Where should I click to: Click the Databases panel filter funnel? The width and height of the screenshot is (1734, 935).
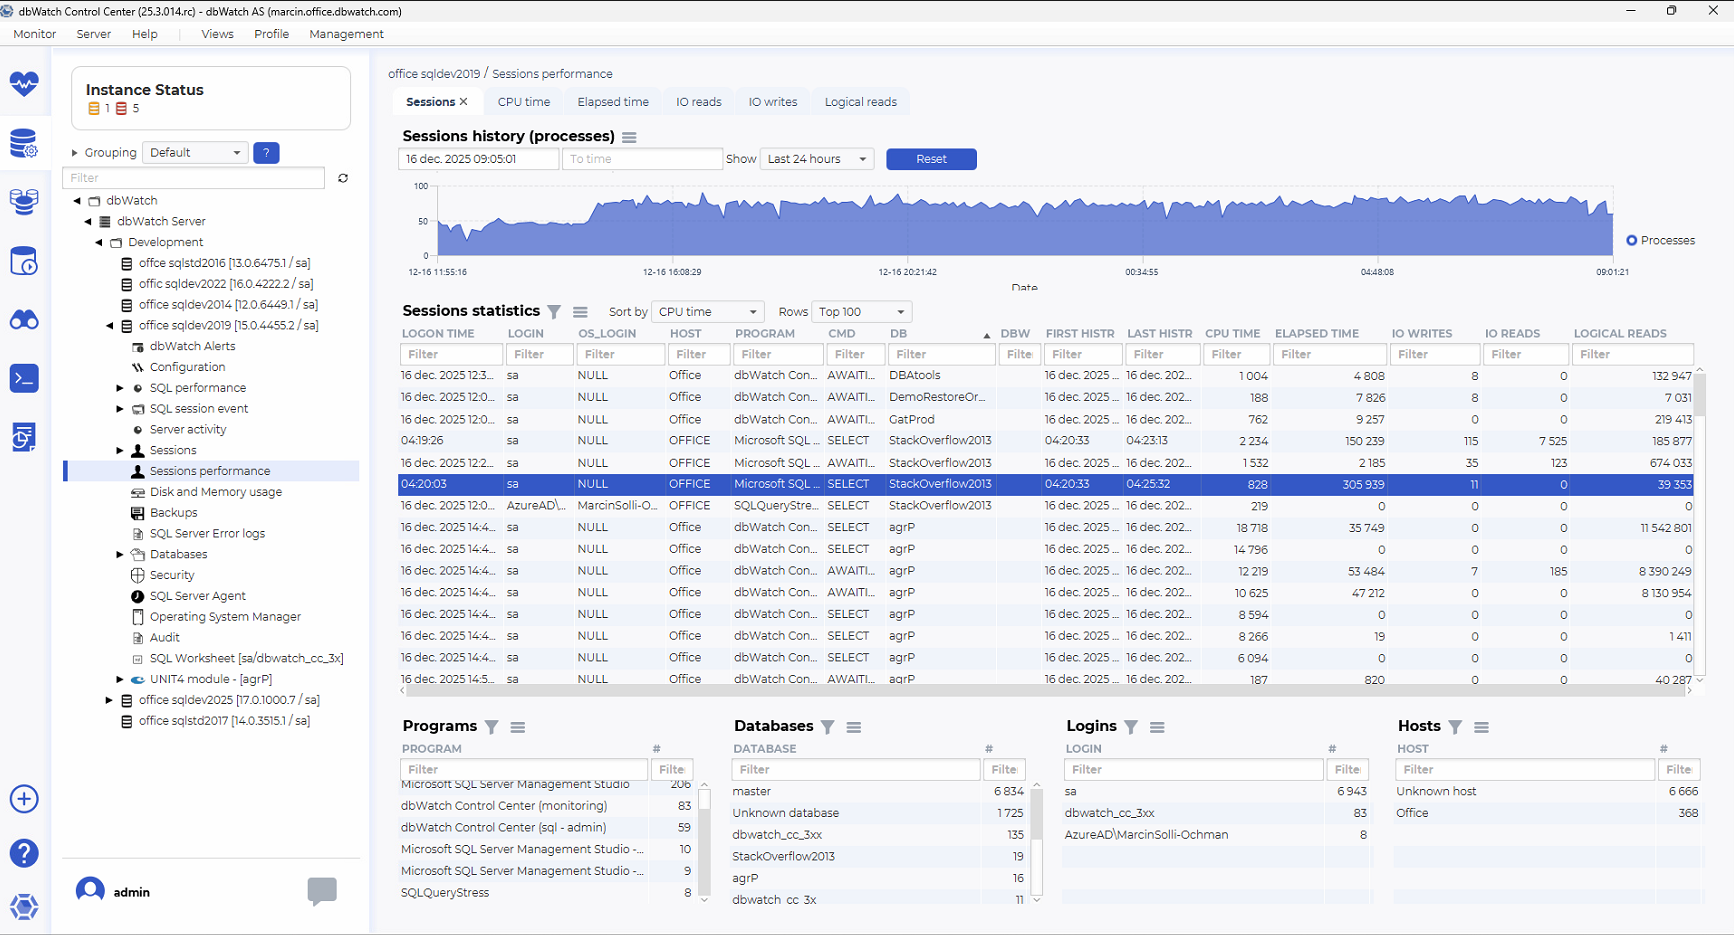click(828, 727)
